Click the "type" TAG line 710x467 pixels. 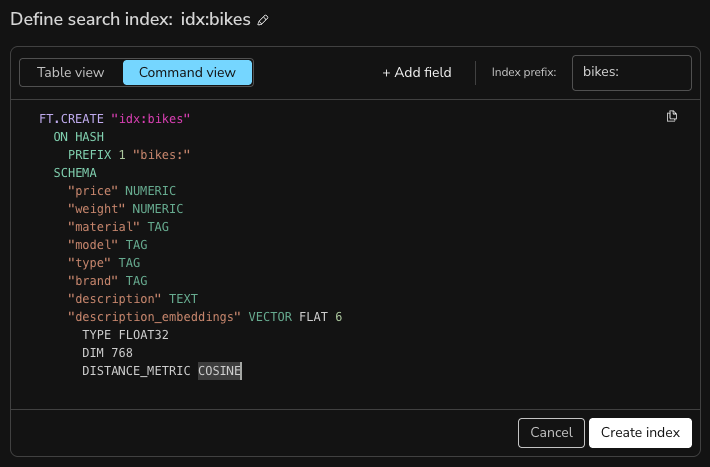tap(104, 263)
